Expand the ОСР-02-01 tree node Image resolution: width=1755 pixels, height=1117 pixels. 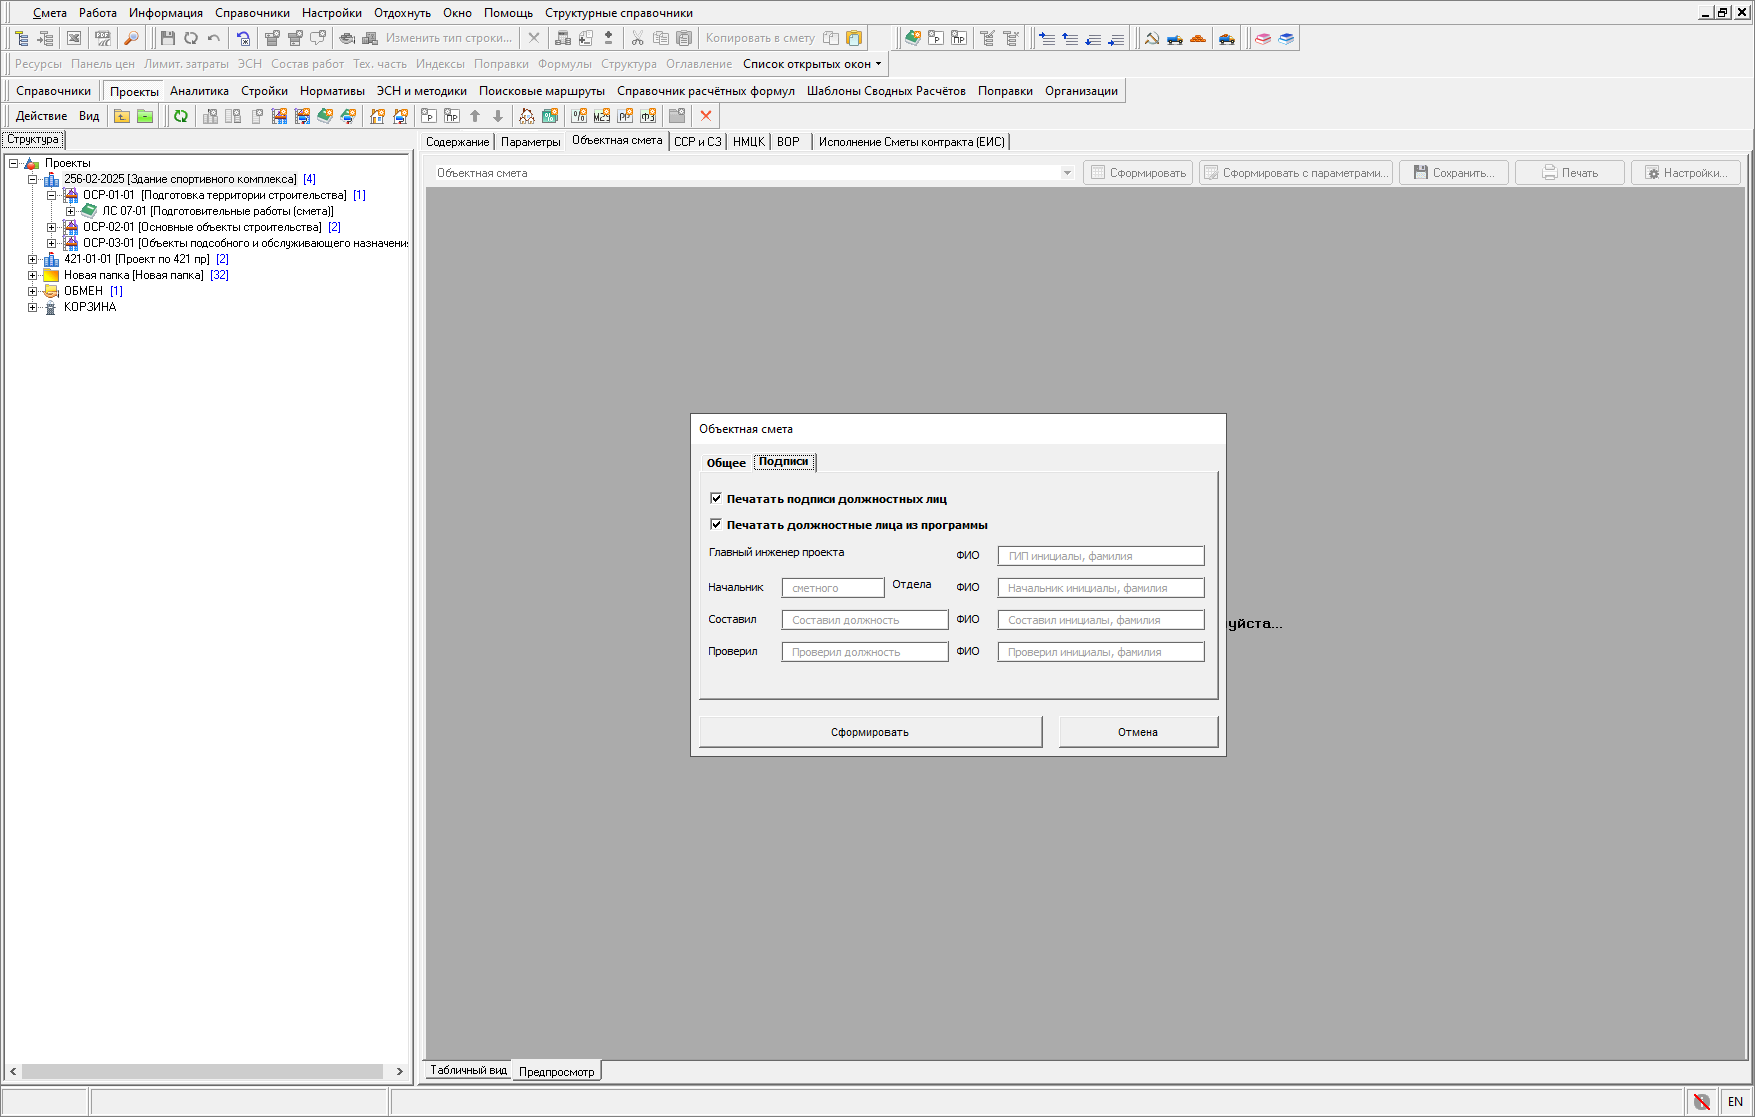click(52, 227)
